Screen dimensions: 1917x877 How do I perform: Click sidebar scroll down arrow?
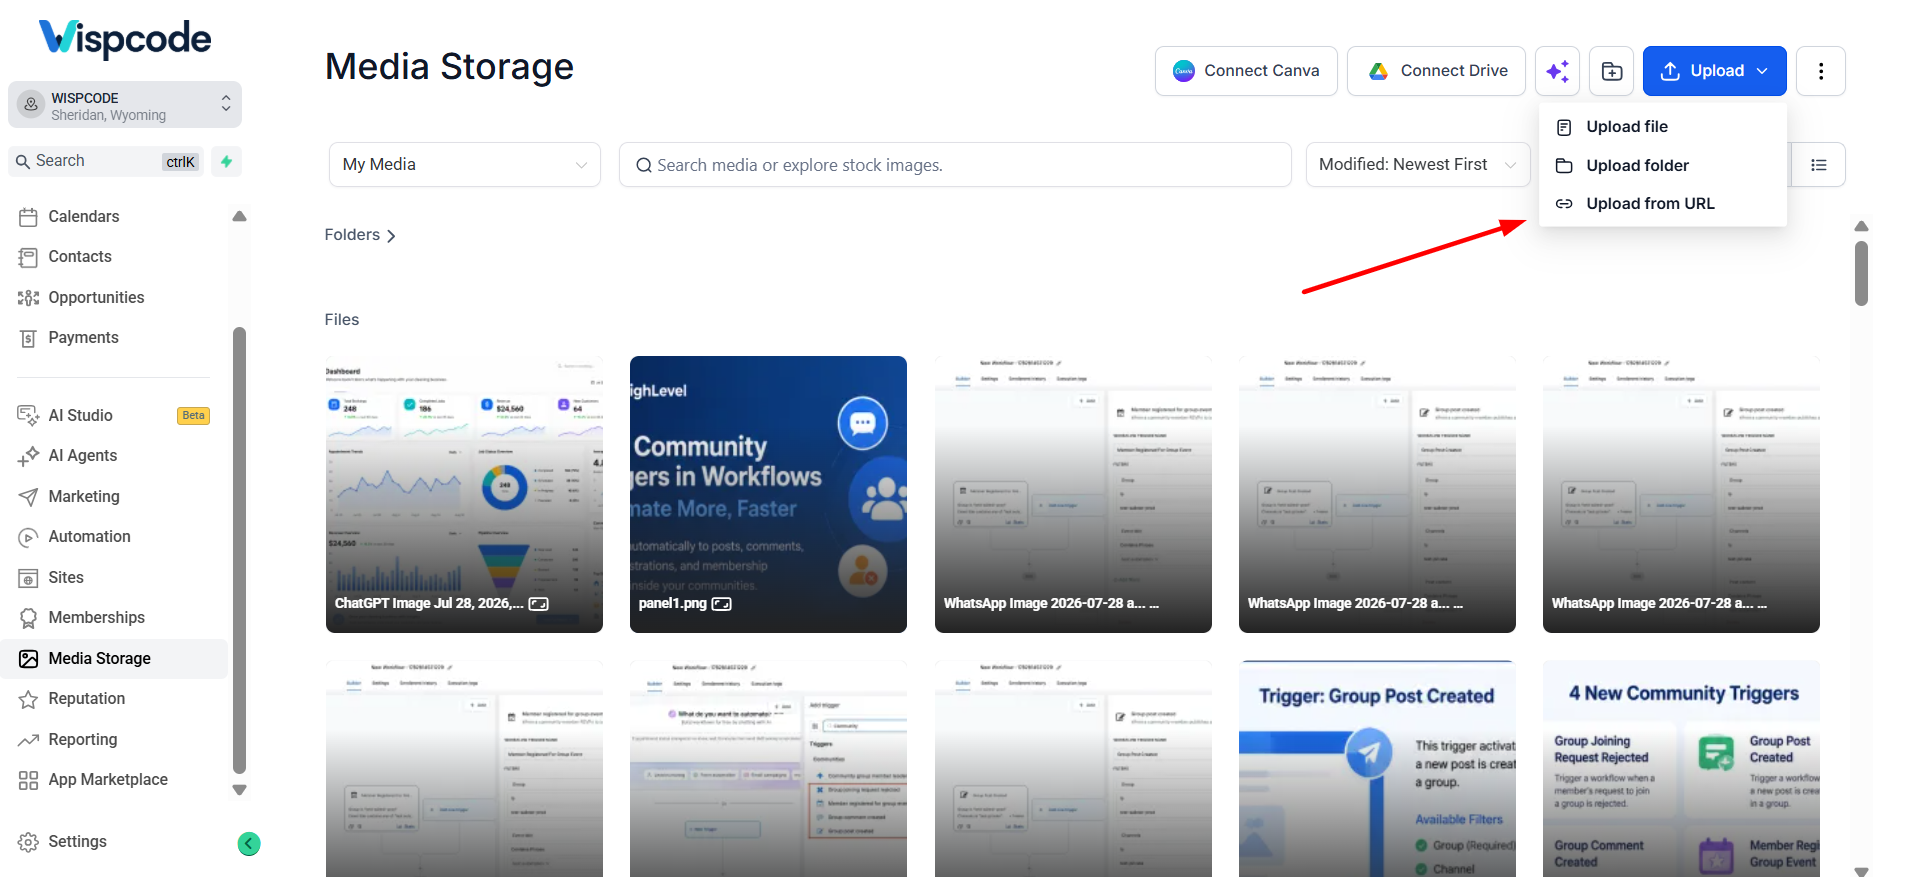[x=239, y=790]
